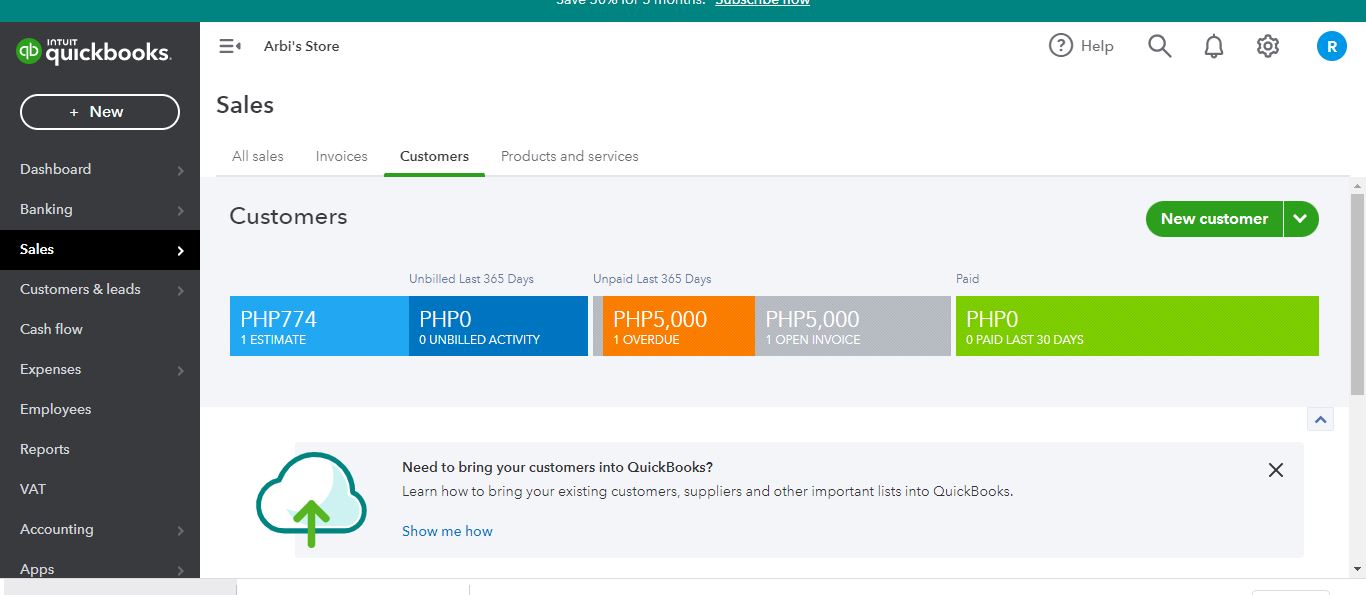The image size is (1366, 595).
Task: Open Help with the question mark icon
Action: coord(1061,46)
